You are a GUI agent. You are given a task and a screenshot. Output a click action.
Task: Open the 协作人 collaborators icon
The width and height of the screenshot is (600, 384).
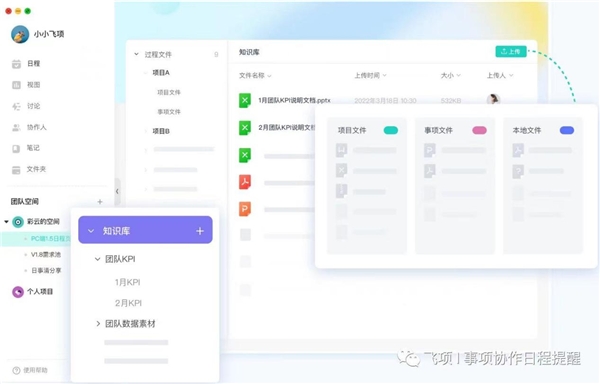[16, 127]
